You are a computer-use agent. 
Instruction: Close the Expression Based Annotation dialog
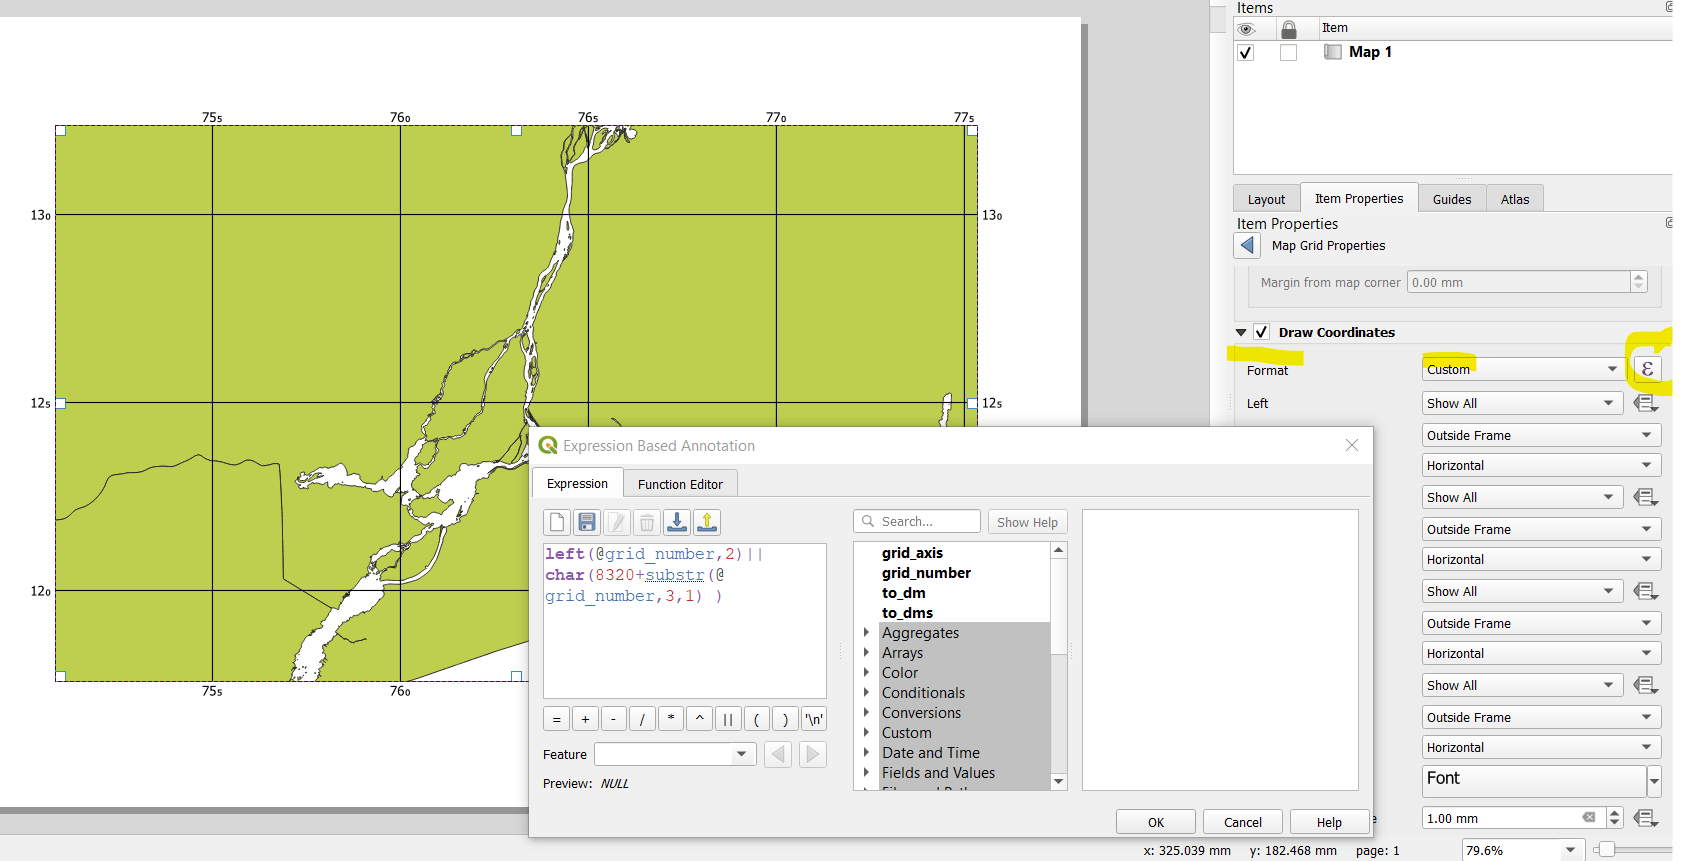point(1352,445)
